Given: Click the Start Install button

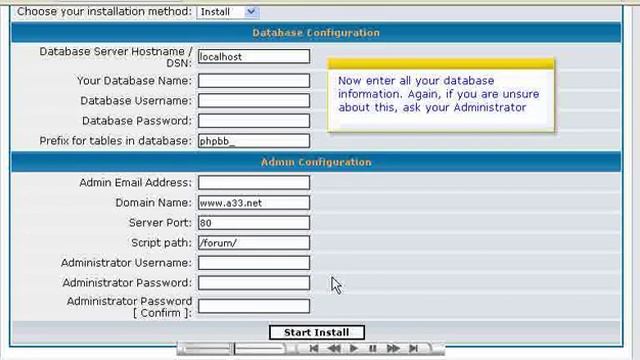Looking at the screenshot, I should [x=317, y=332].
